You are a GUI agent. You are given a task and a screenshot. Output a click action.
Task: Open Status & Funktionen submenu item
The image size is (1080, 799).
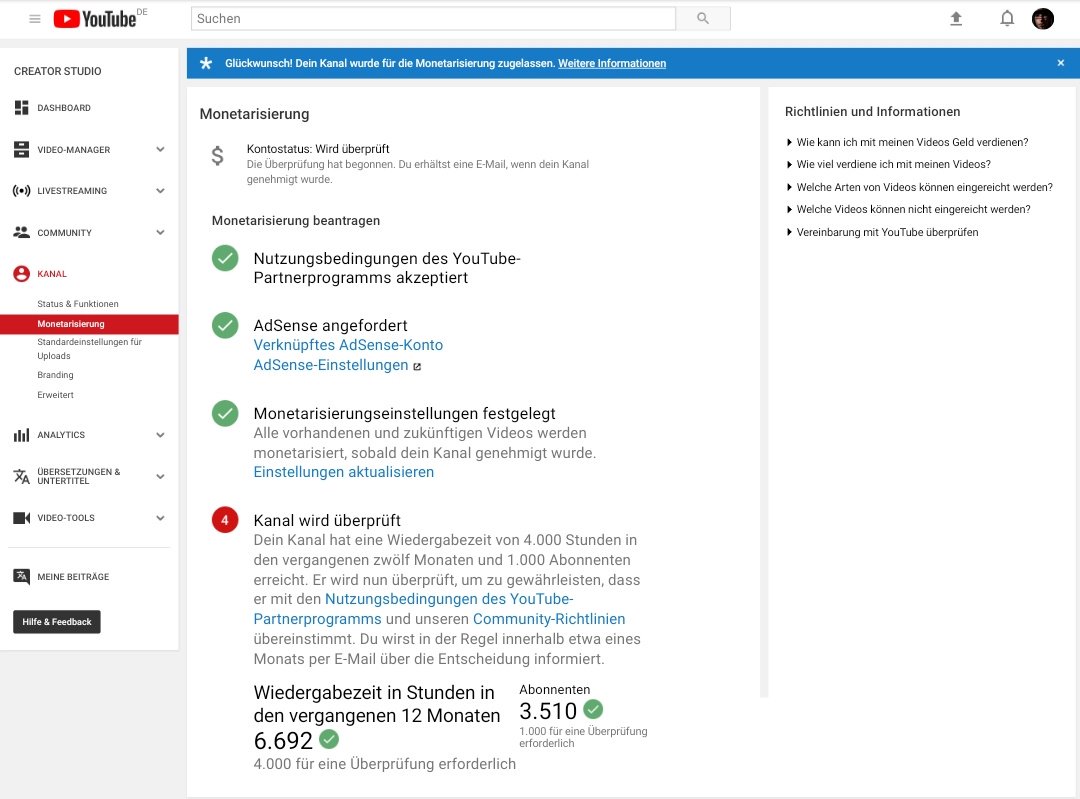(x=78, y=304)
